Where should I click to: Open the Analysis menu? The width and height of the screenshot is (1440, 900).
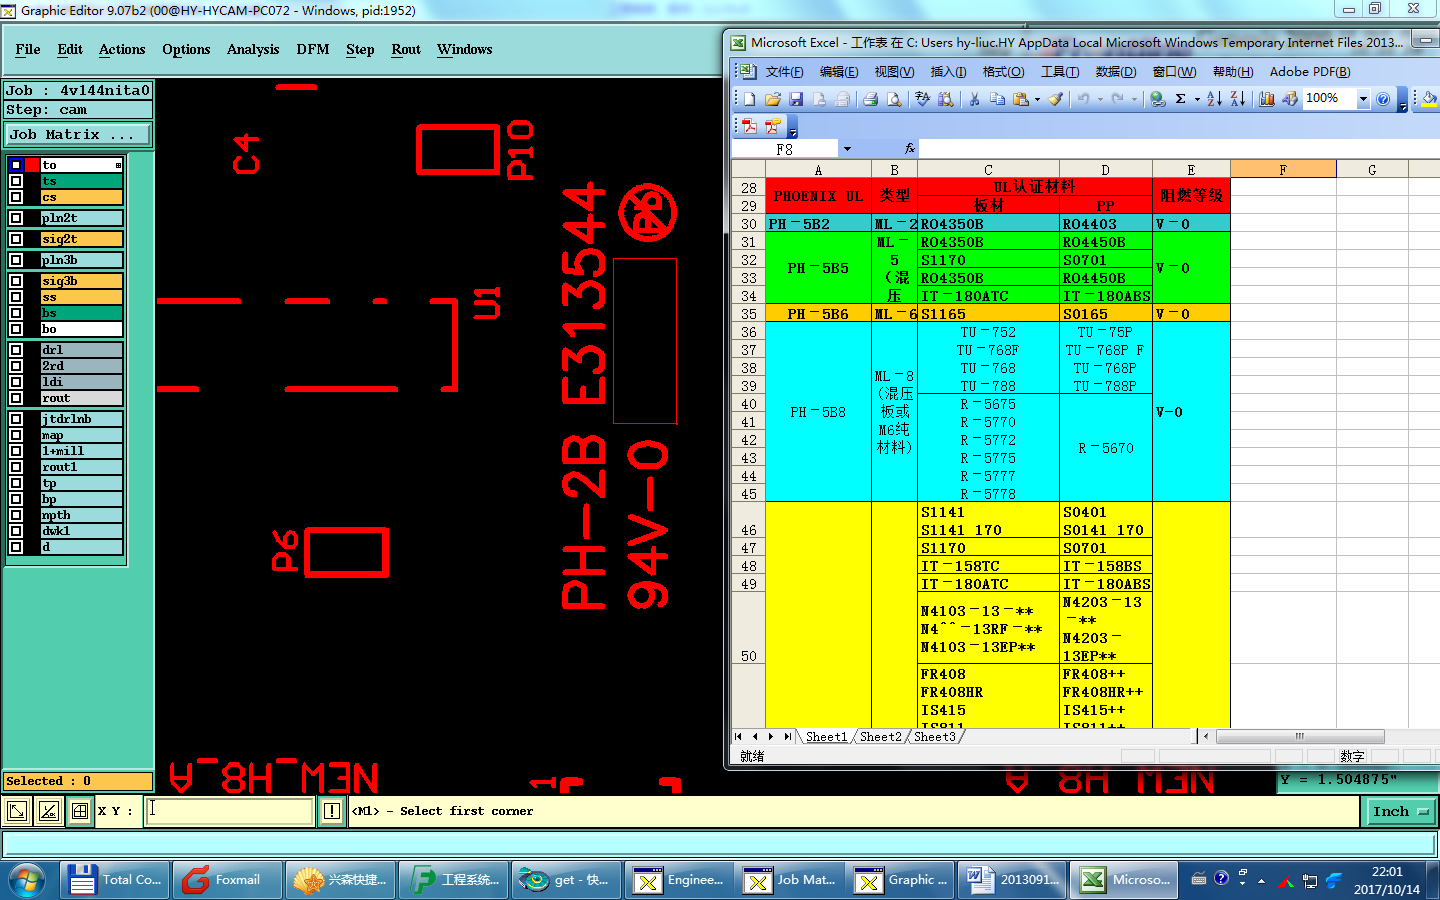coord(253,49)
